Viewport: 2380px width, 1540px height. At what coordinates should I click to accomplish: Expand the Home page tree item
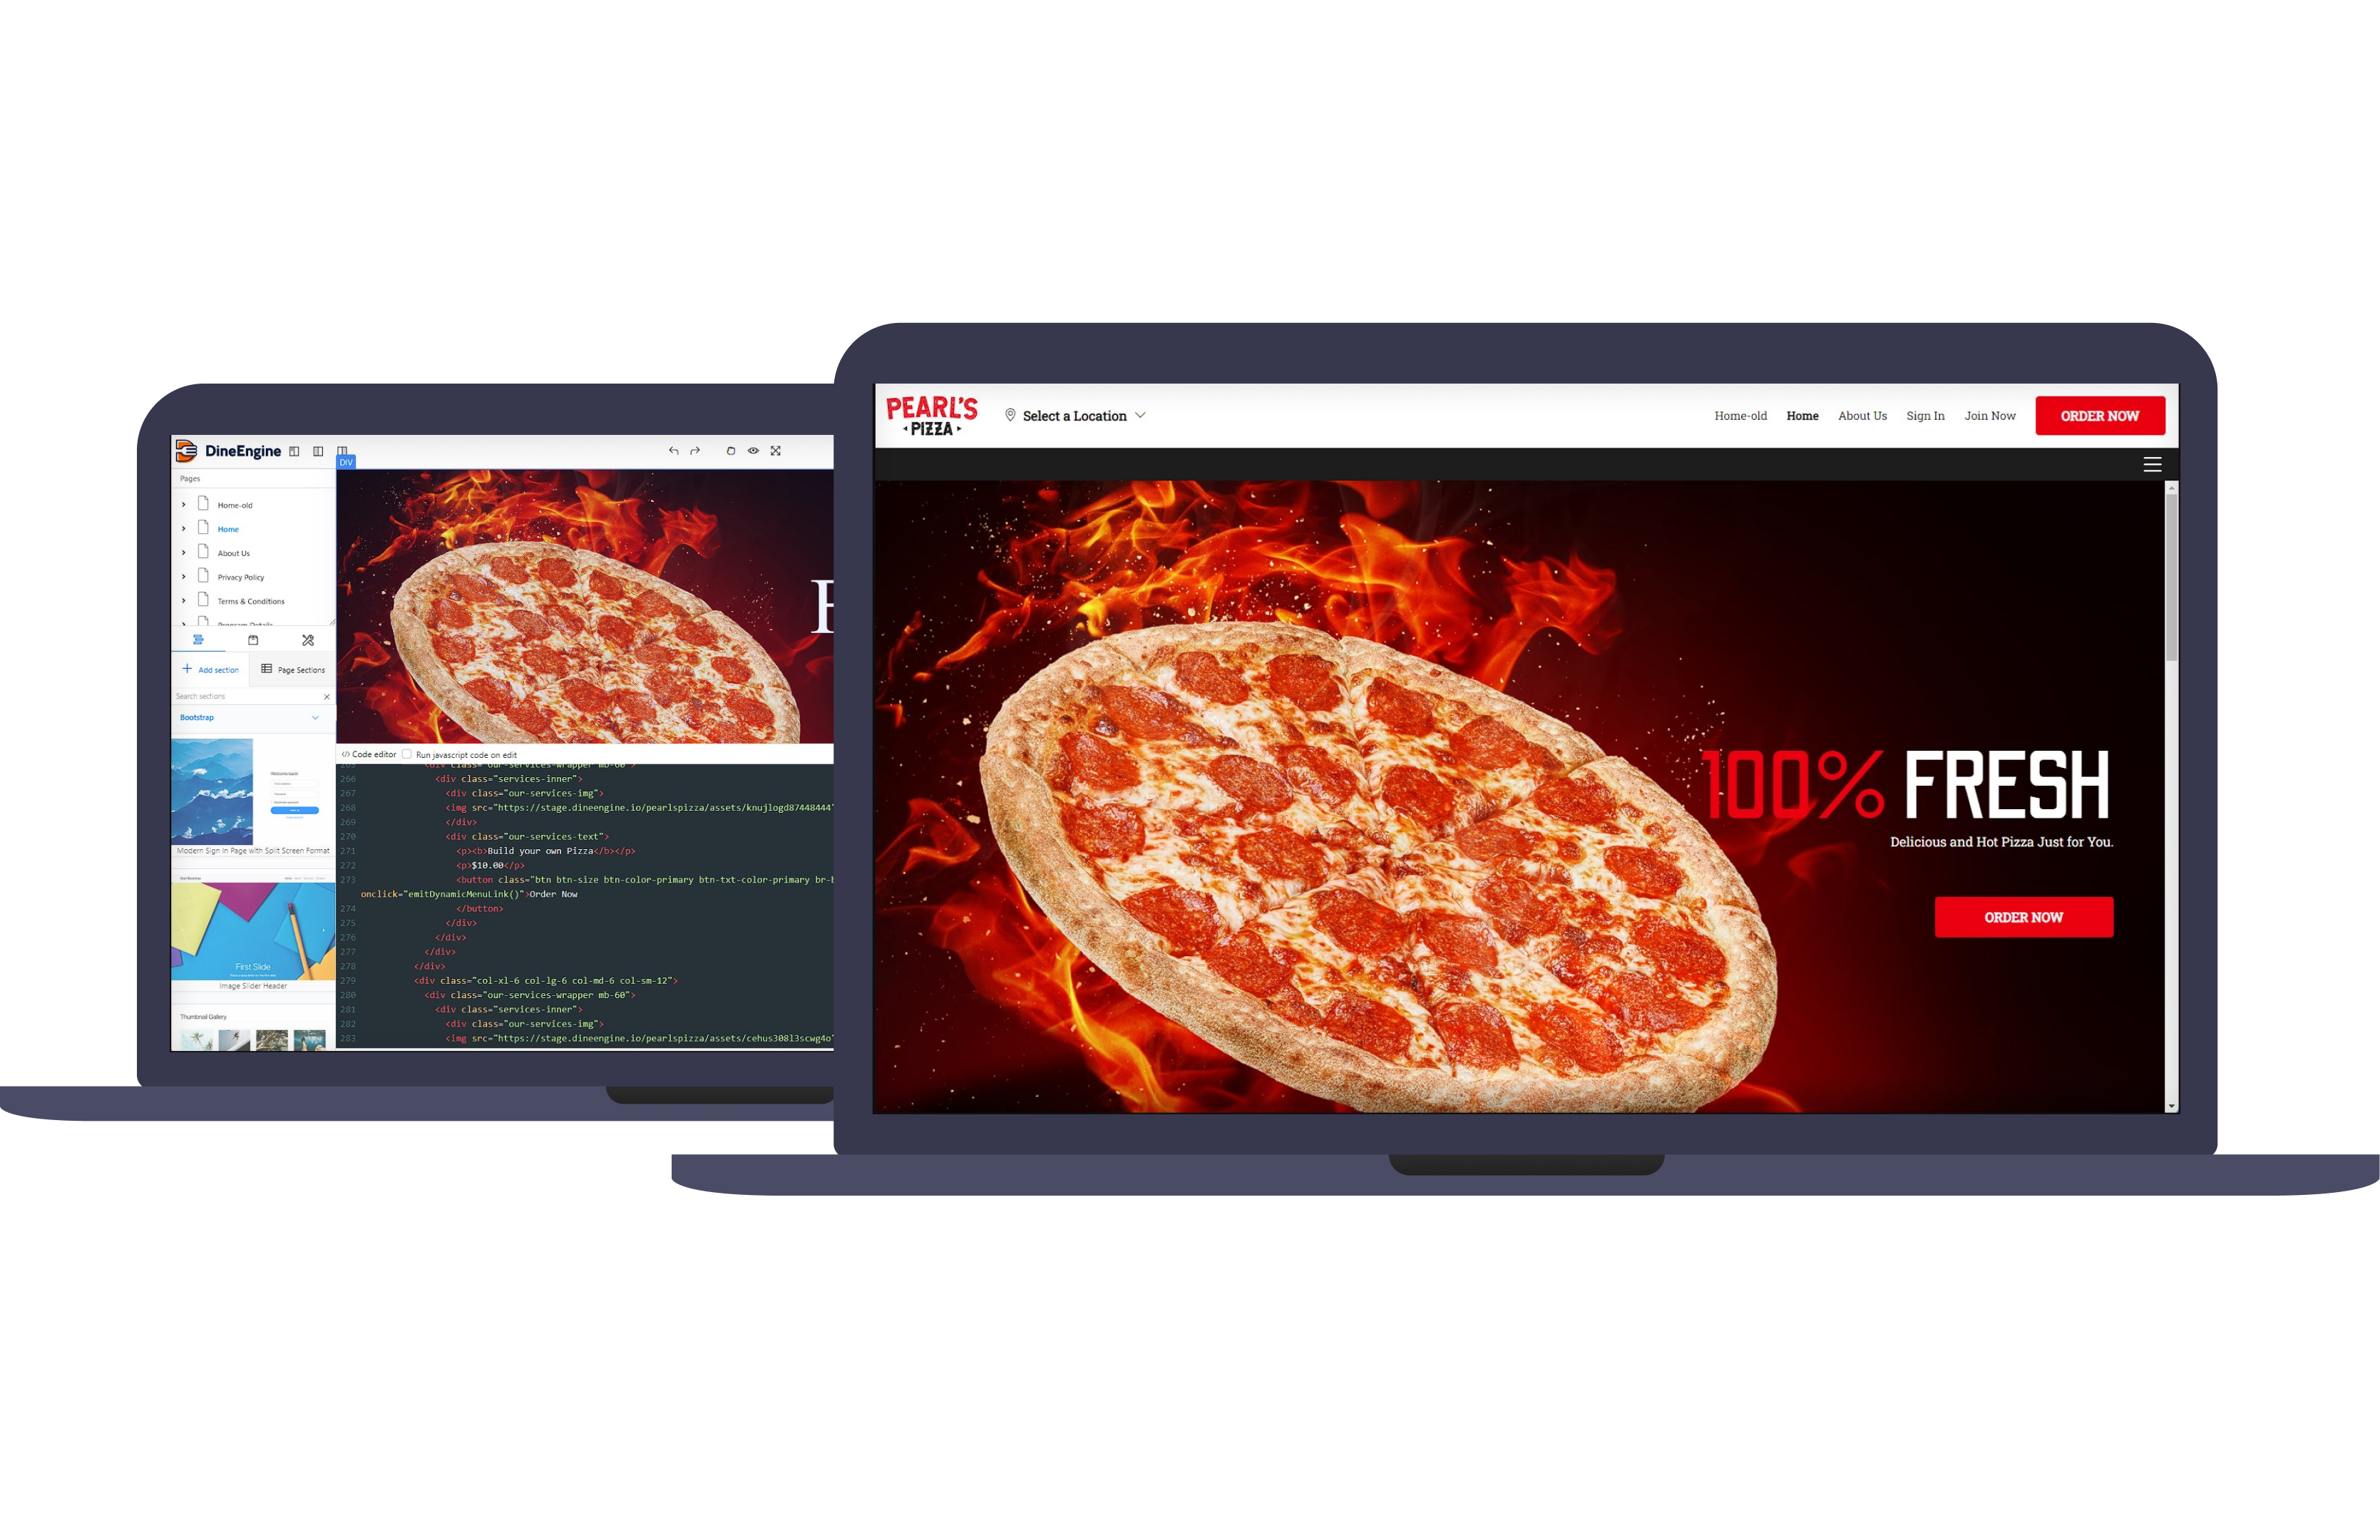[184, 530]
